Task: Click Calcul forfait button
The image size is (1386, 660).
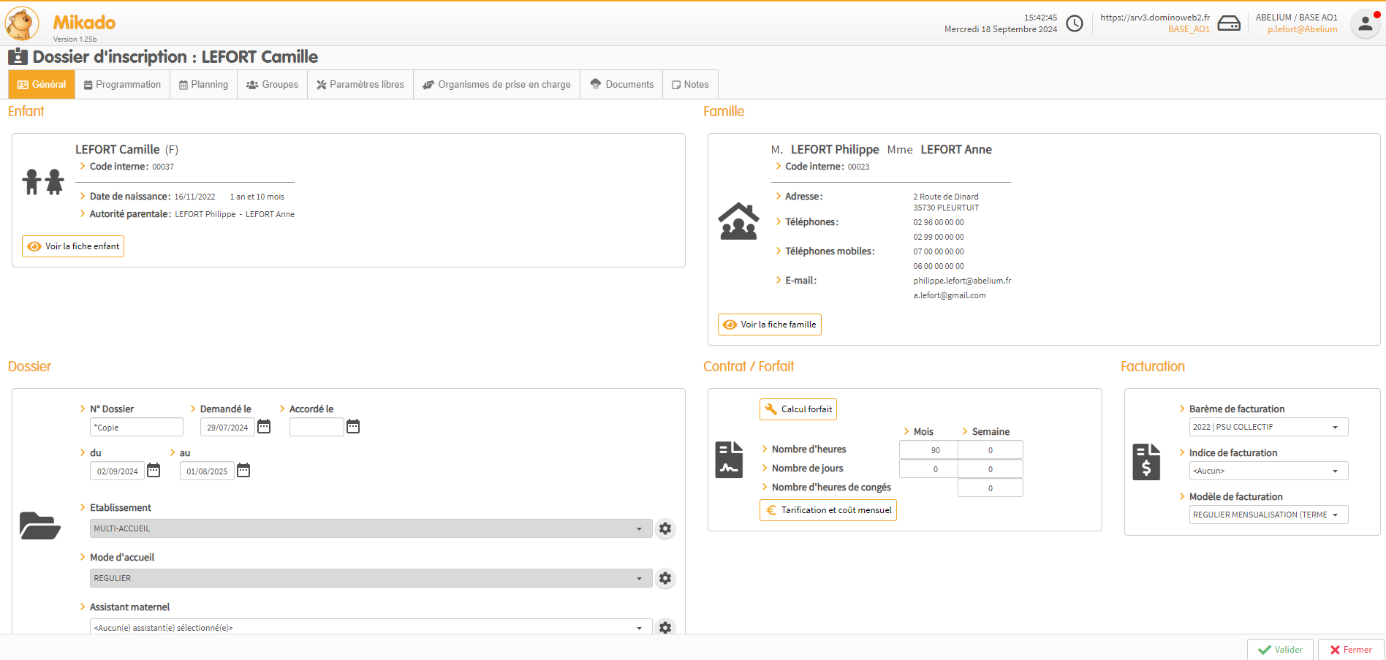Action: 798,409
